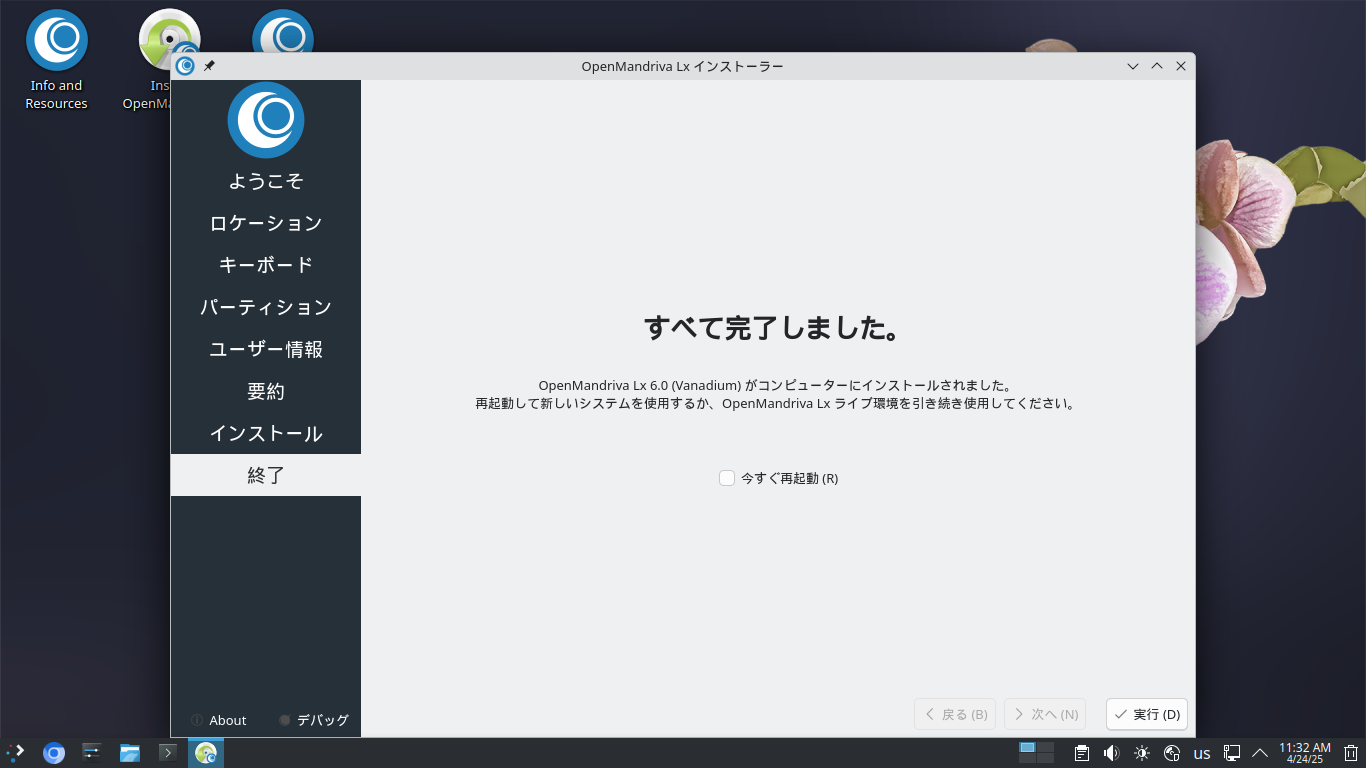Click the デバッグ button in the sidebar
Viewport: 1366px width, 768px height.
[314, 720]
